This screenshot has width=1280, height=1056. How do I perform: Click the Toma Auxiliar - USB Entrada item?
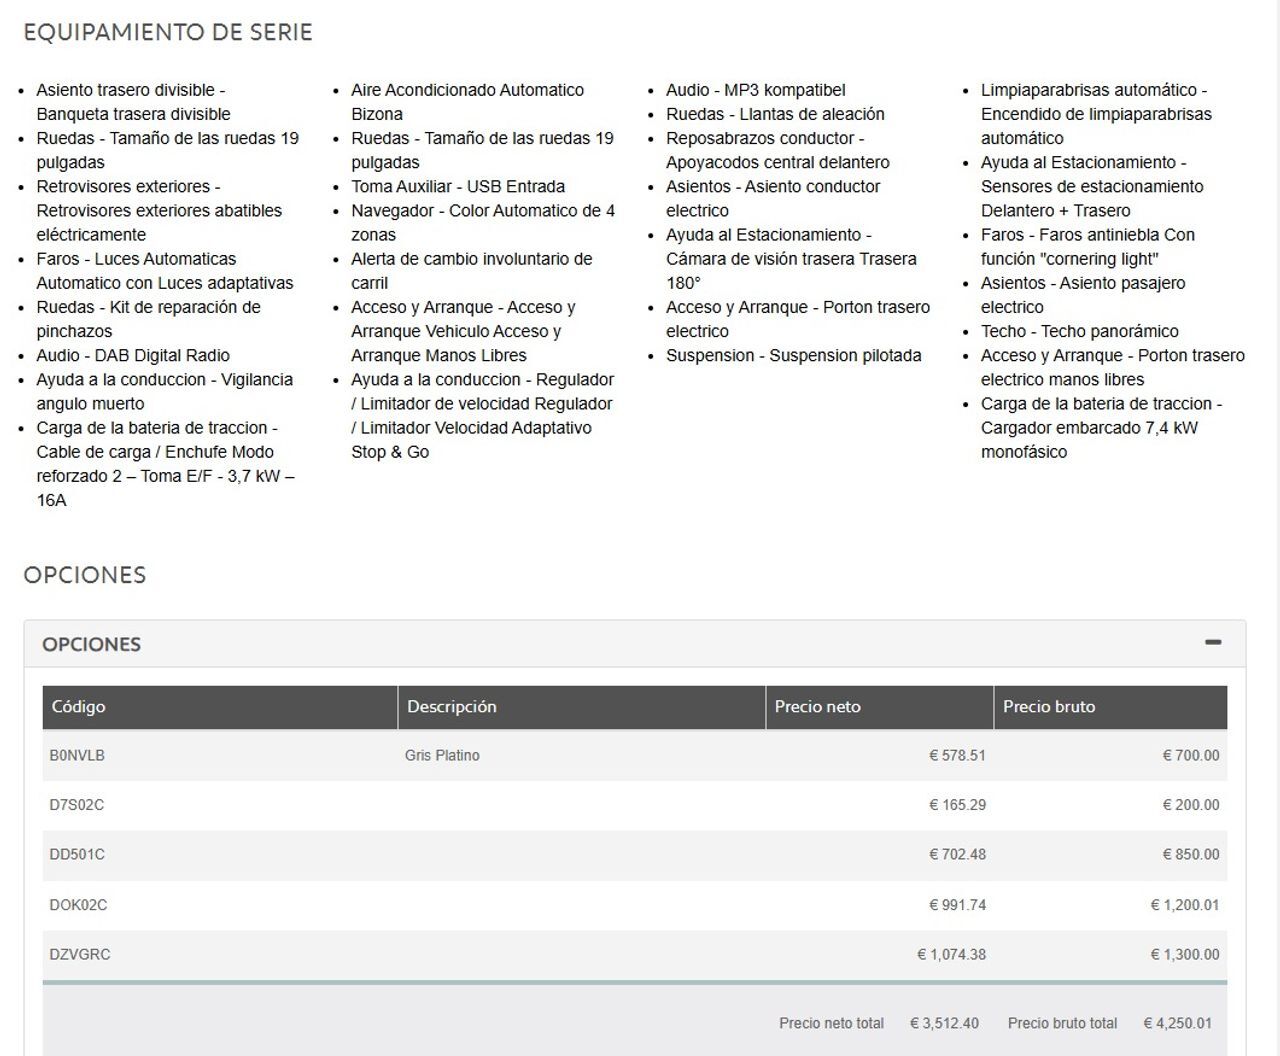coord(458,187)
